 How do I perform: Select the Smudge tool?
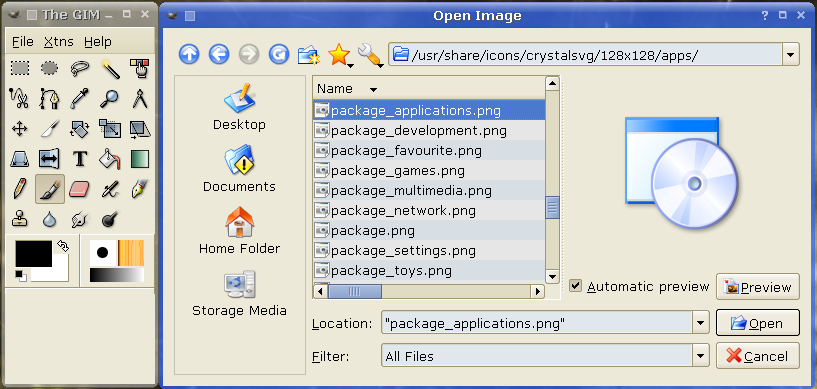click(80, 219)
